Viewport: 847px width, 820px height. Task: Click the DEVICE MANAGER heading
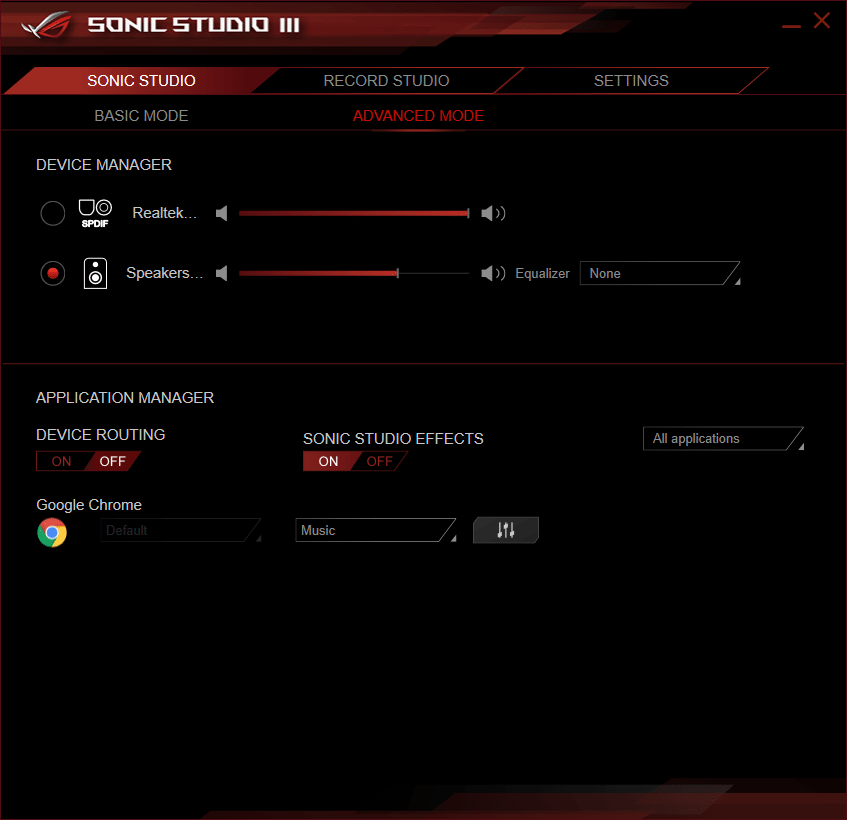[x=104, y=165]
